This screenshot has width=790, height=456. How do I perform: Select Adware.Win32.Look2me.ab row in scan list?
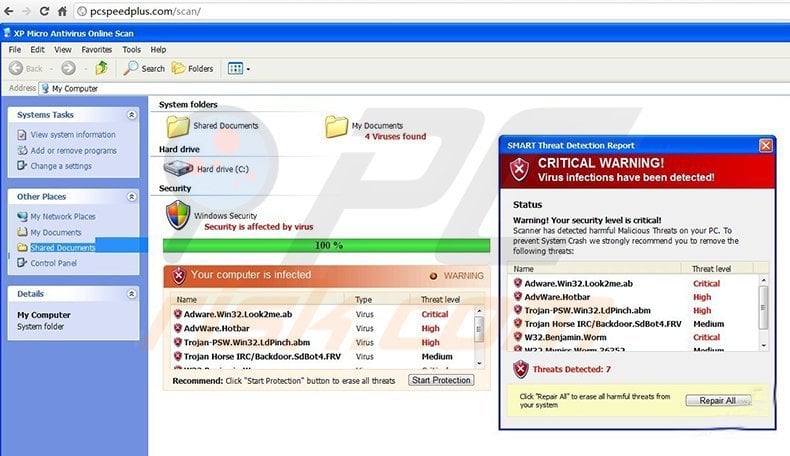[x=321, y=314]
